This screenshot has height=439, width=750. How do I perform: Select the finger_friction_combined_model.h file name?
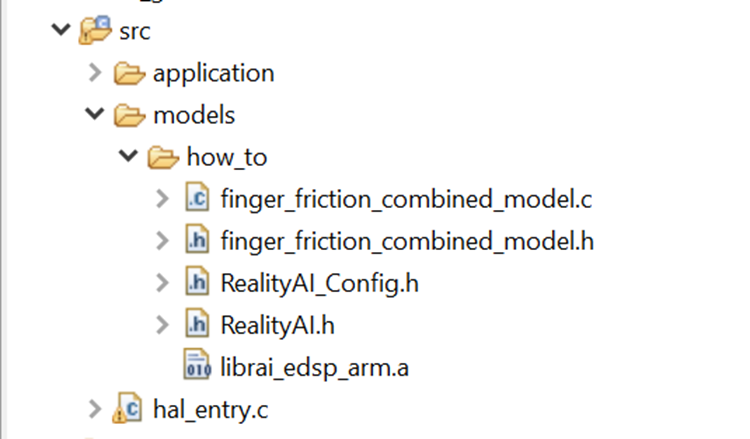tap(407, 241)
